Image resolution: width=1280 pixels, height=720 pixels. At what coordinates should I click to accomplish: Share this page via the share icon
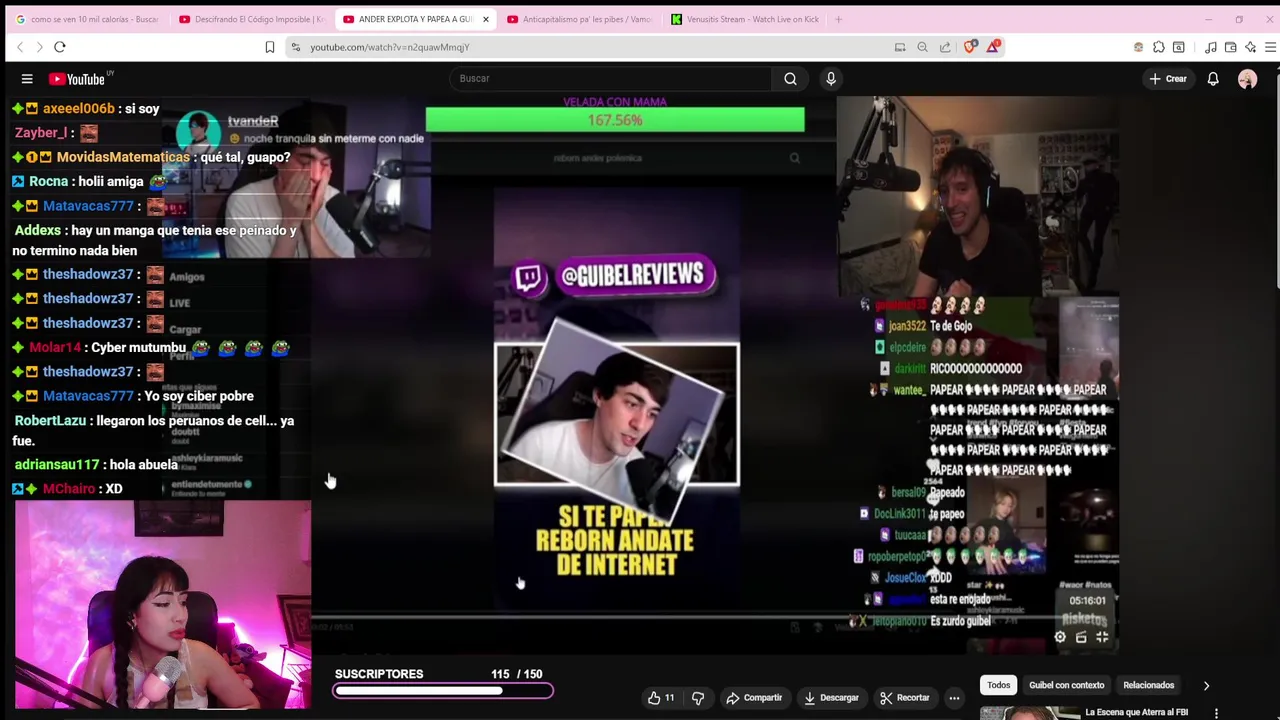pyautogui.click(x=945, y=47)
